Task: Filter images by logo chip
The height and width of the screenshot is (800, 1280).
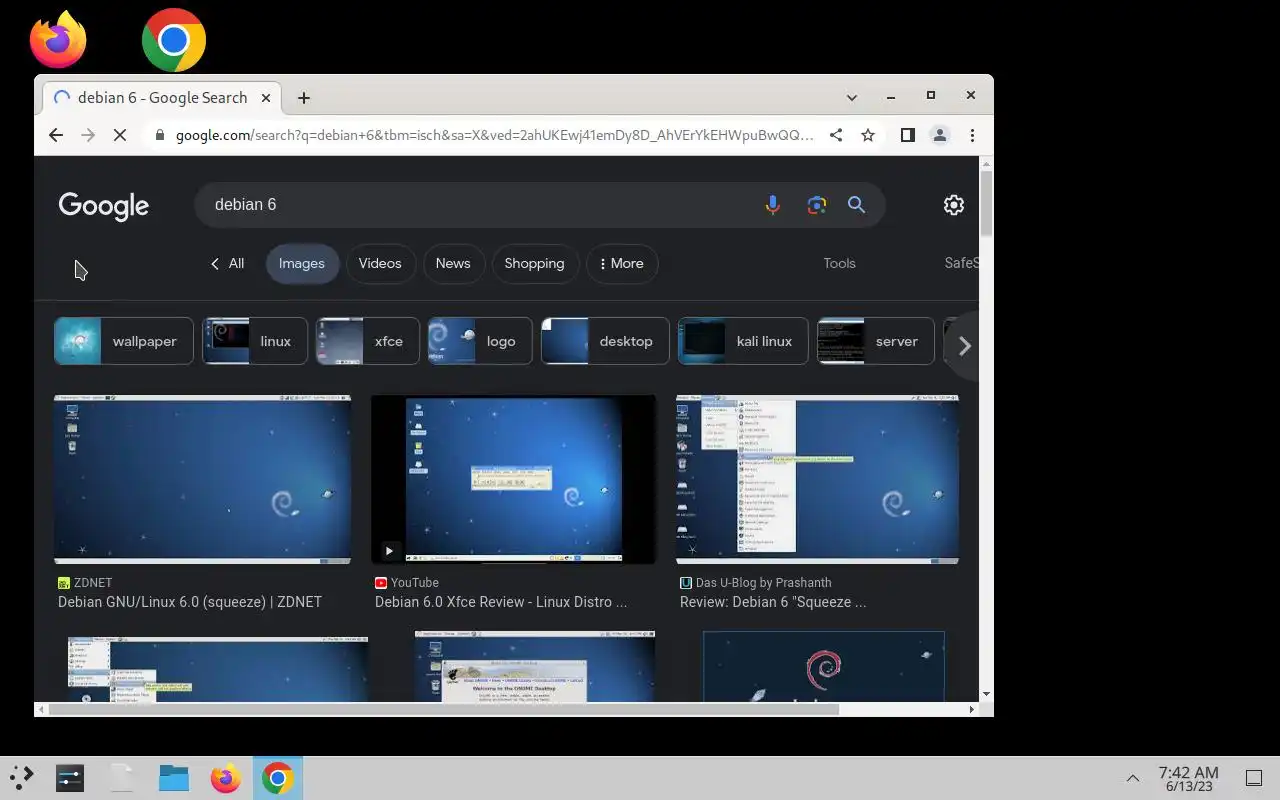Action: tap(480, 342)
